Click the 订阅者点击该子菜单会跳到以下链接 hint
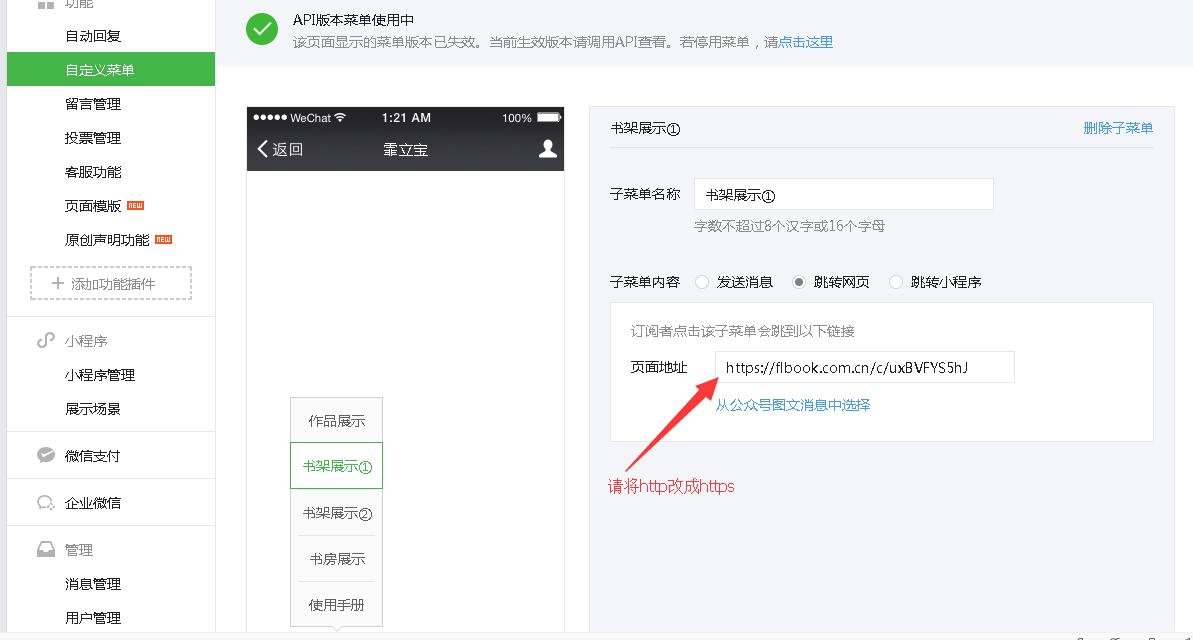This screenshot has height=640, width=1193. (x=743, y=331)
